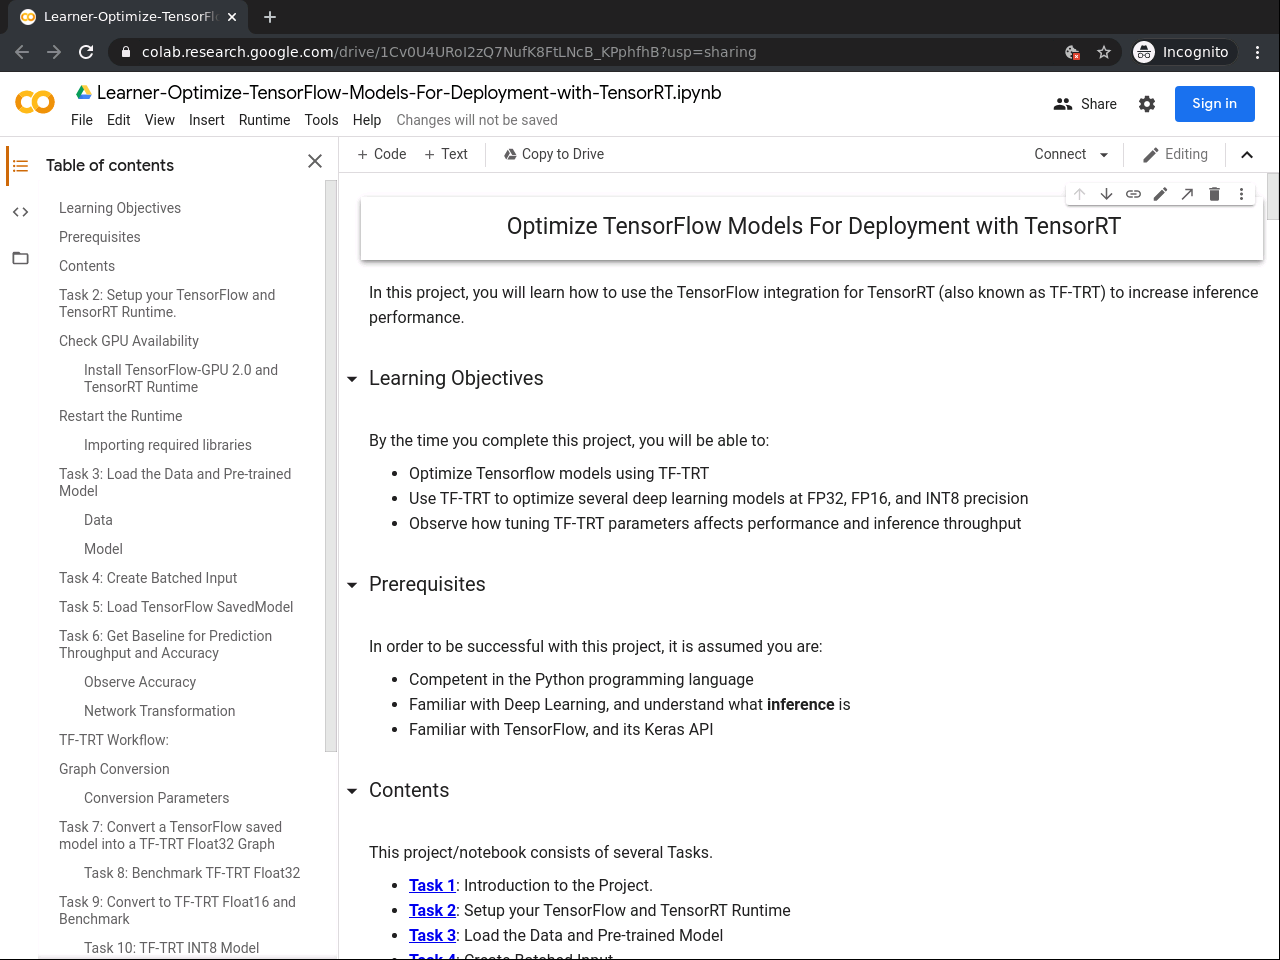1280x960 pixels.
Task: Click the Google Drive file icon
Action: [x=84, y=92]
